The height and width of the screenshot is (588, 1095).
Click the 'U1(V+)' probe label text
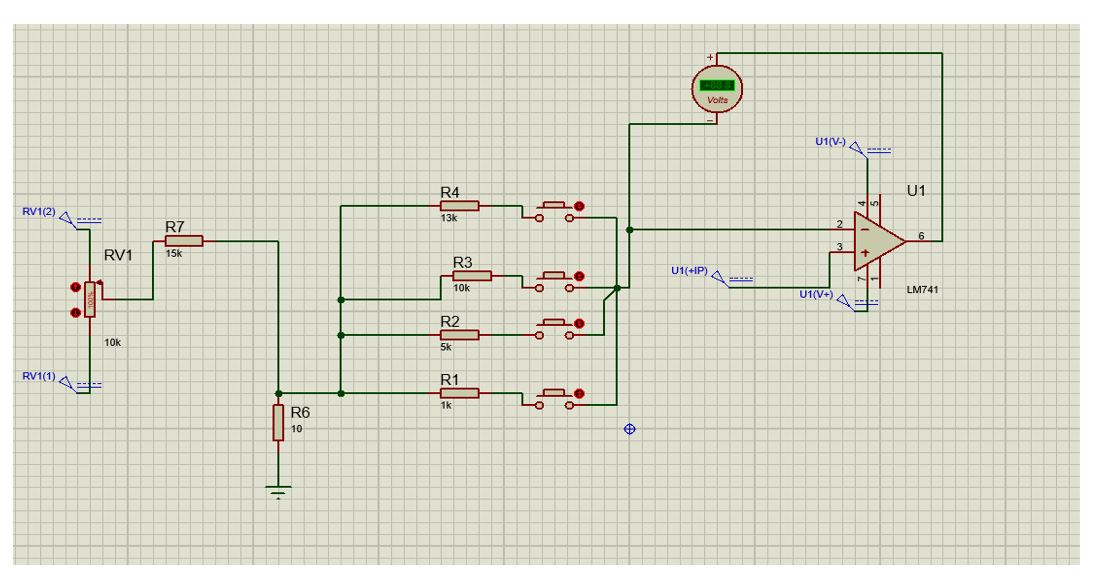pyautogui.click(x=816, y=295)
